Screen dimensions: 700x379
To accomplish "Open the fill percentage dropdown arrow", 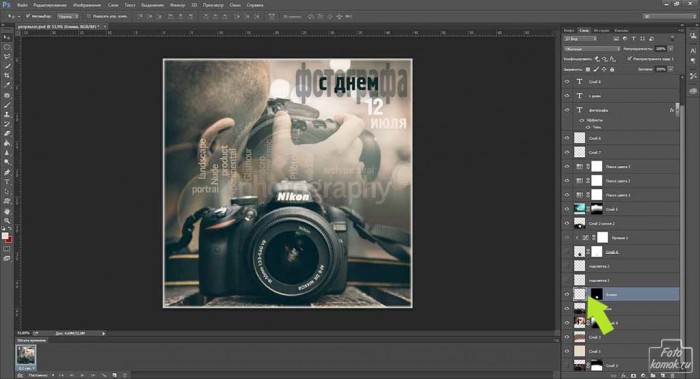I will point(671,69).
